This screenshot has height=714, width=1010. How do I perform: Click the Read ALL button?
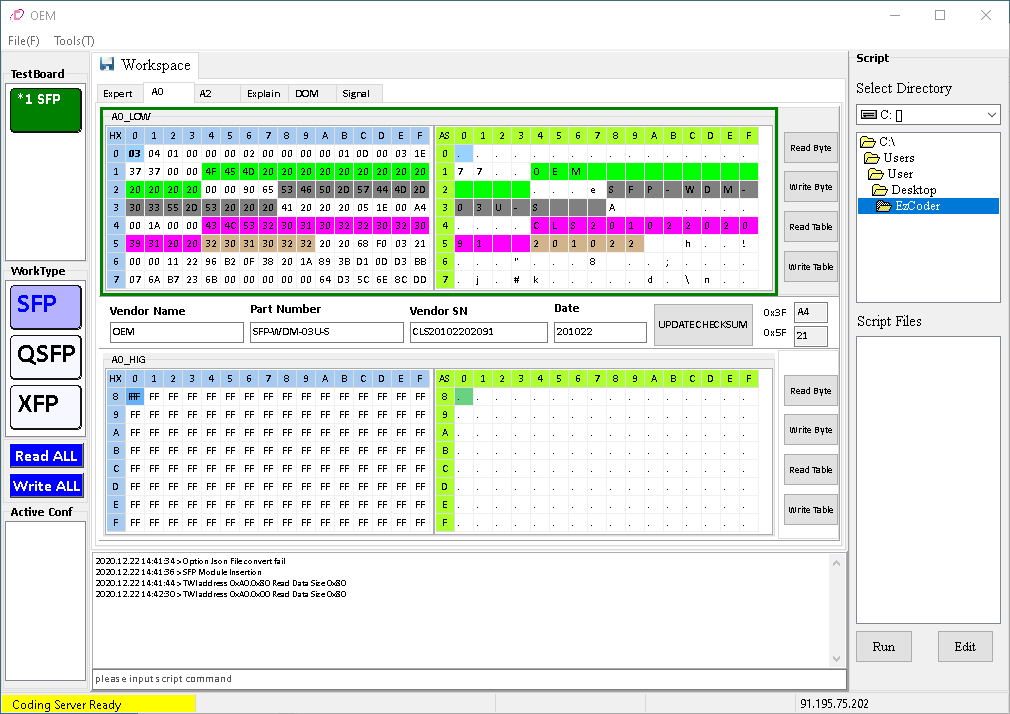(x=46, y=456)
